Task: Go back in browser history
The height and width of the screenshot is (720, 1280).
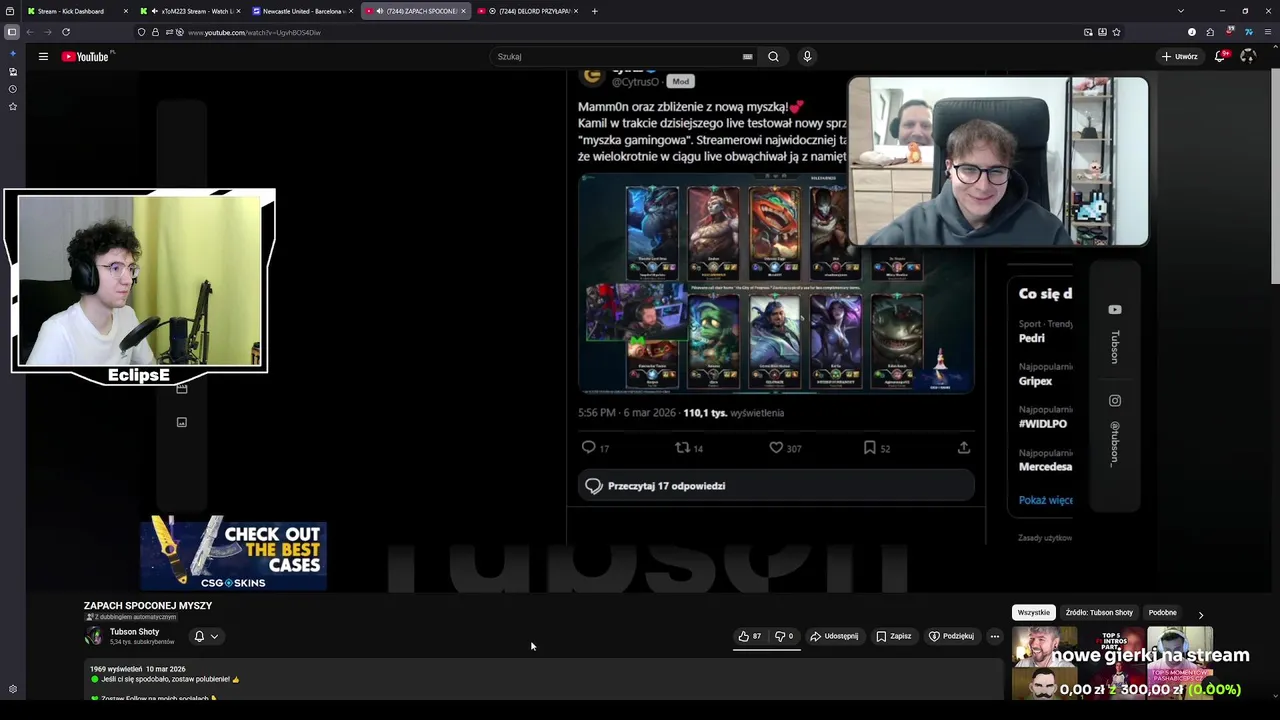Action: pyautogui.click(x=30, y=32)
